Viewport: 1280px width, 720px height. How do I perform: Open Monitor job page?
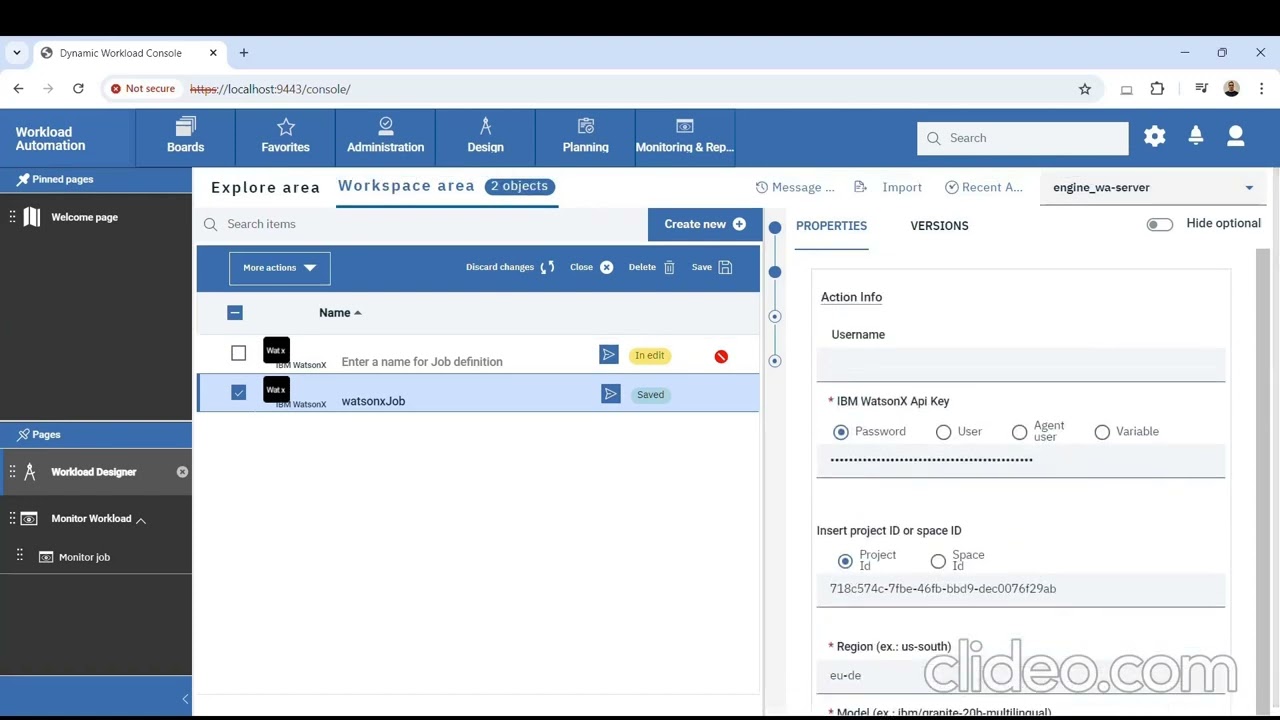pyautogui.click(x=84, y=557)
